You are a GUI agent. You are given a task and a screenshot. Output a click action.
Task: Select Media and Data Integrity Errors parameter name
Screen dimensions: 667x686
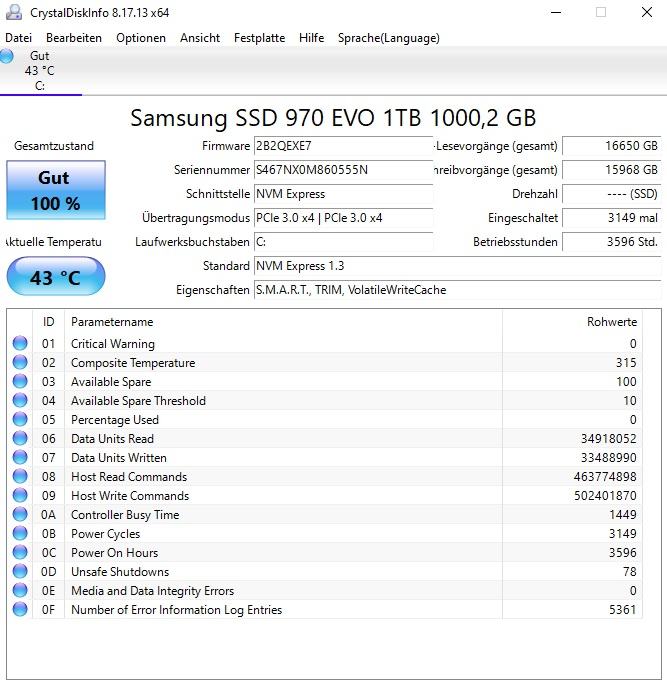(x=153, y=591)
